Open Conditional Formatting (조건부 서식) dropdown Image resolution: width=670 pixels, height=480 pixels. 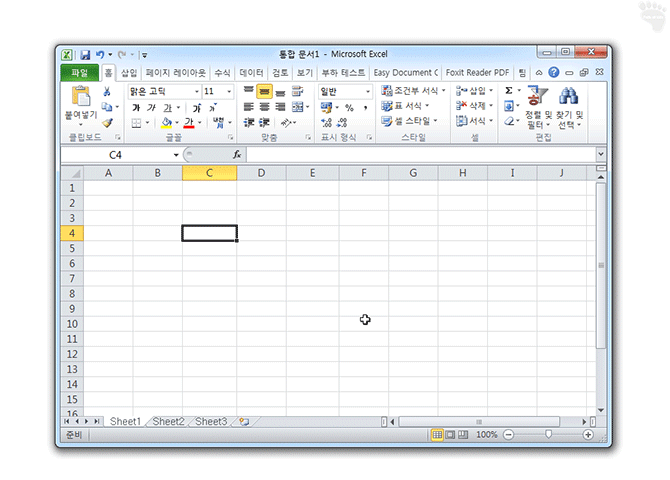point(413,91)
